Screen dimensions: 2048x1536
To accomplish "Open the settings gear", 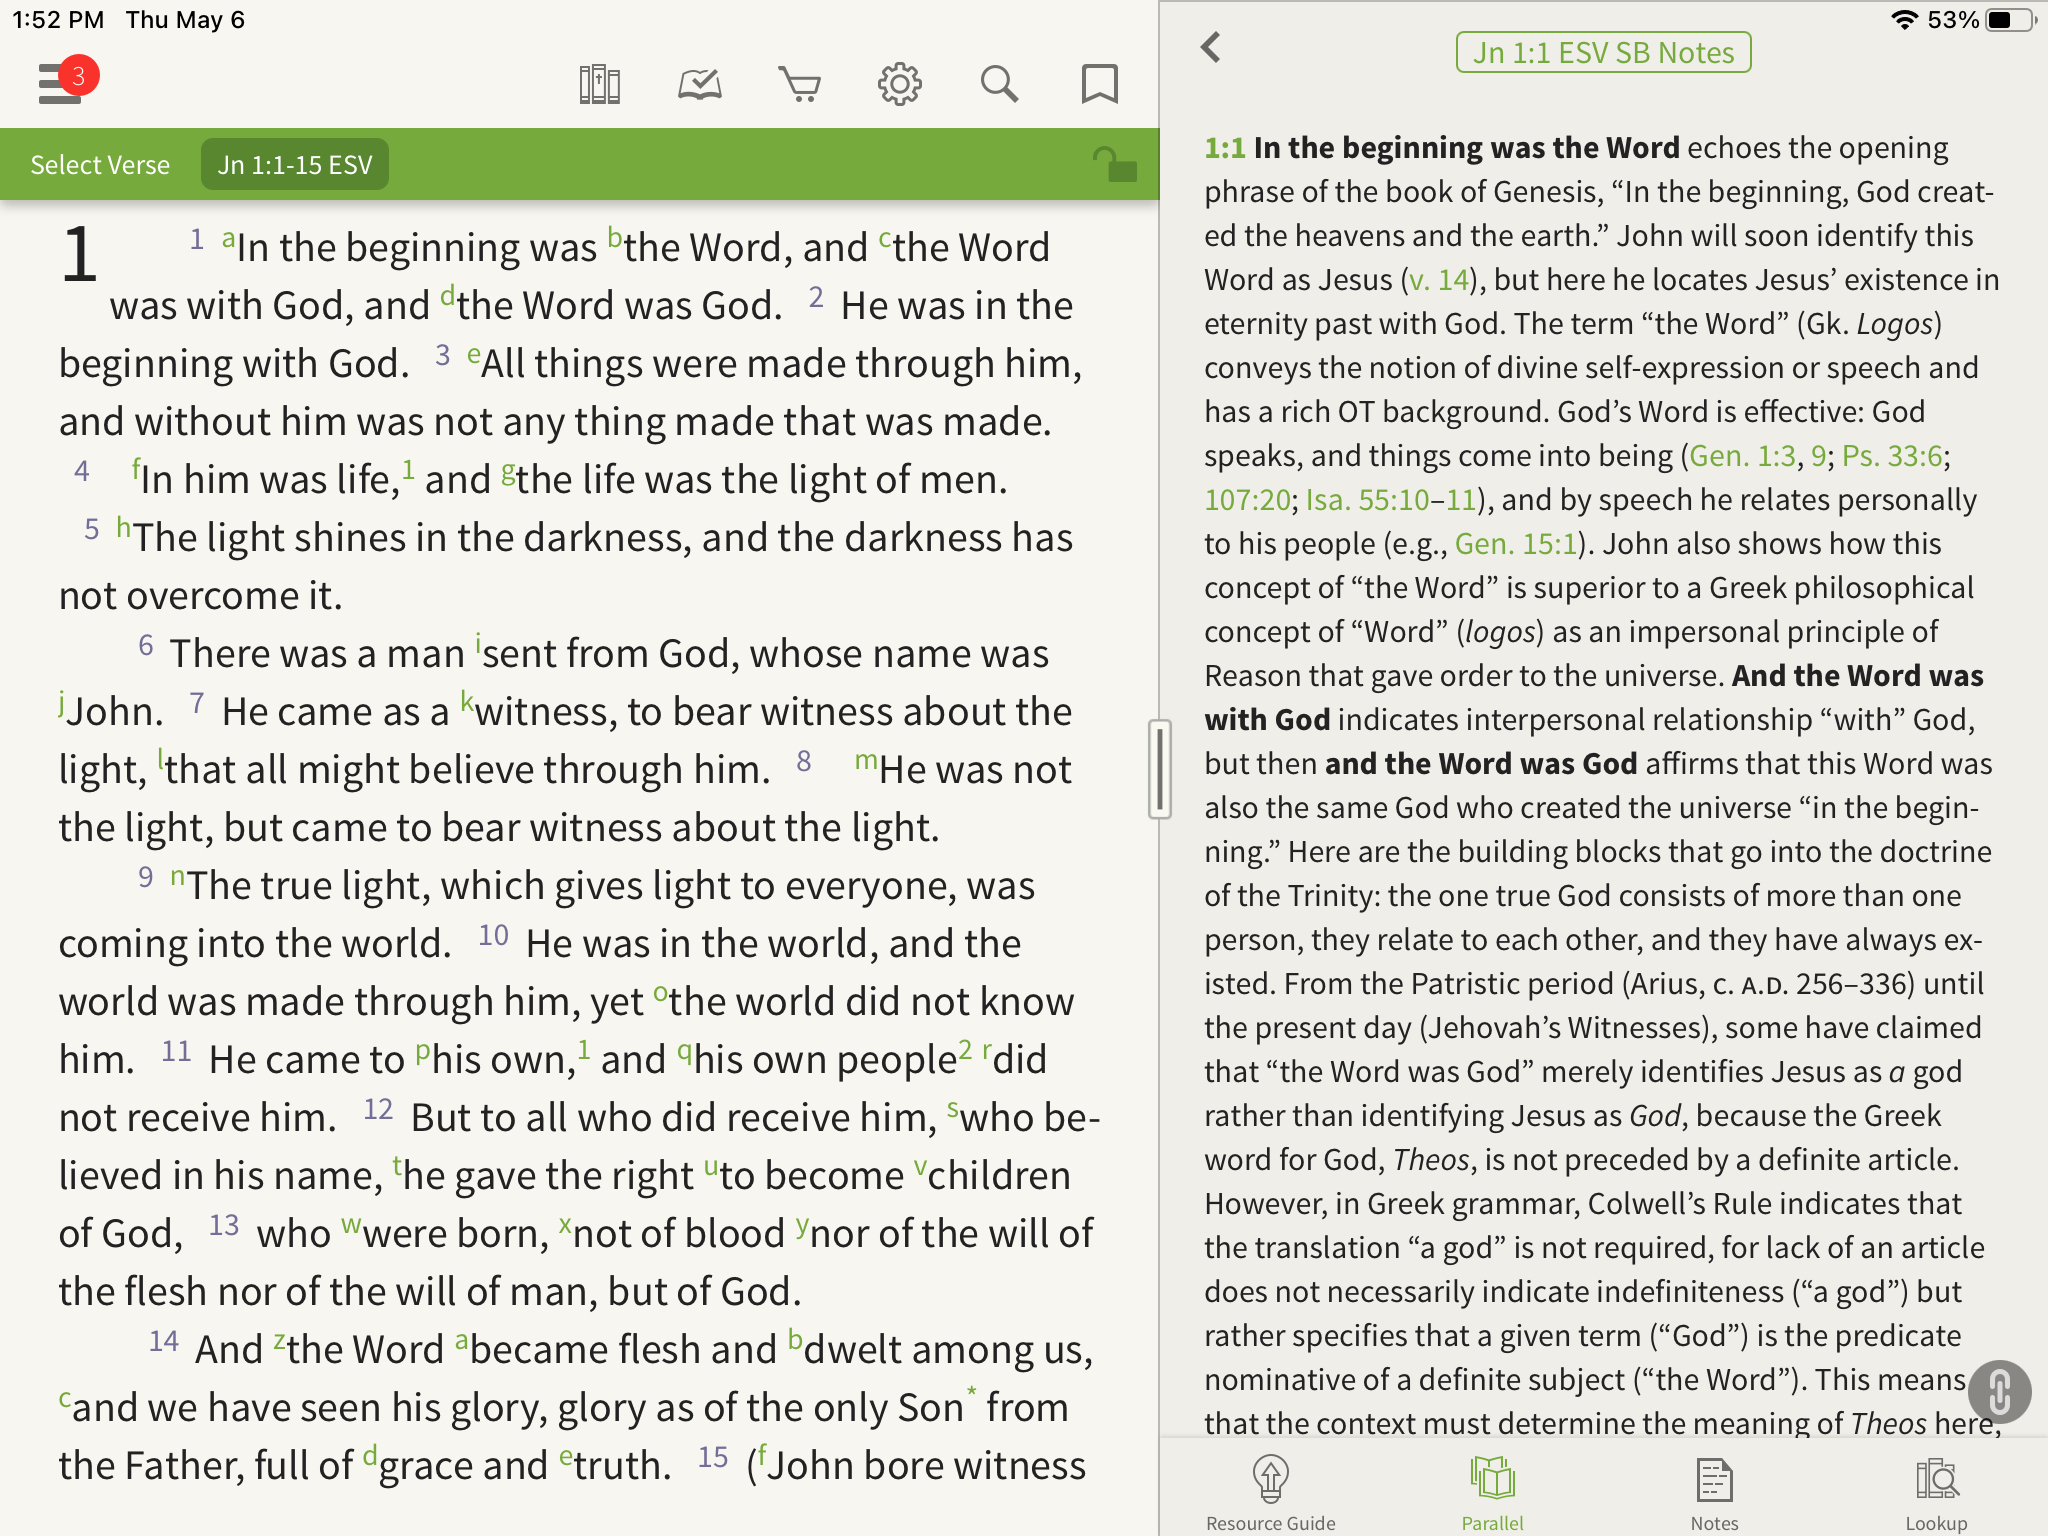I will tap(900, 85).
